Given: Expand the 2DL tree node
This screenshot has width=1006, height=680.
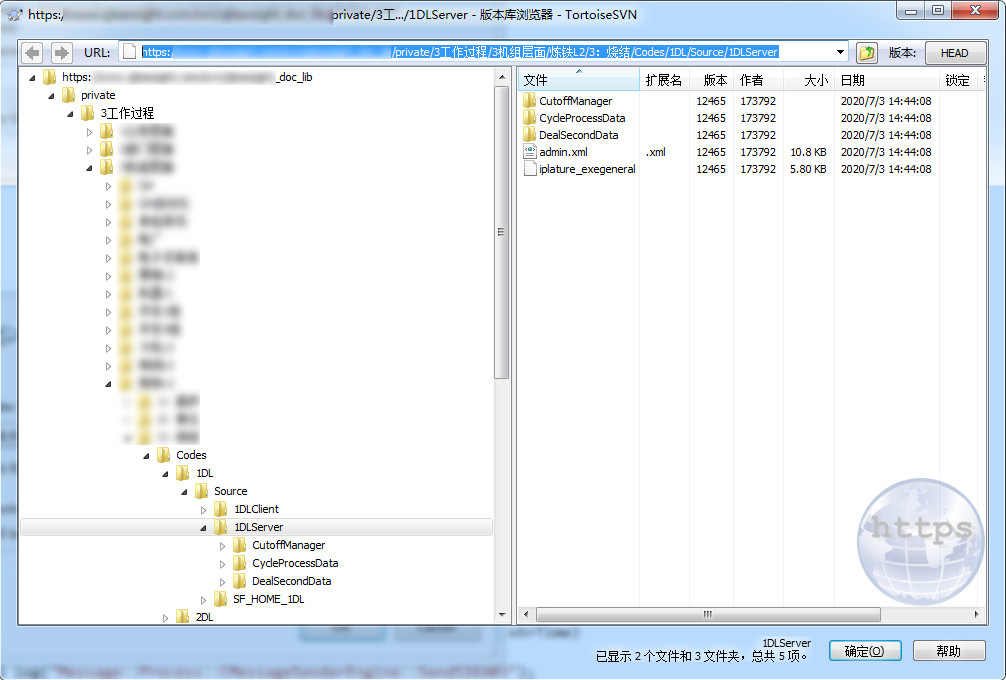Looking at the screenshot, I should tap(166, 617).
